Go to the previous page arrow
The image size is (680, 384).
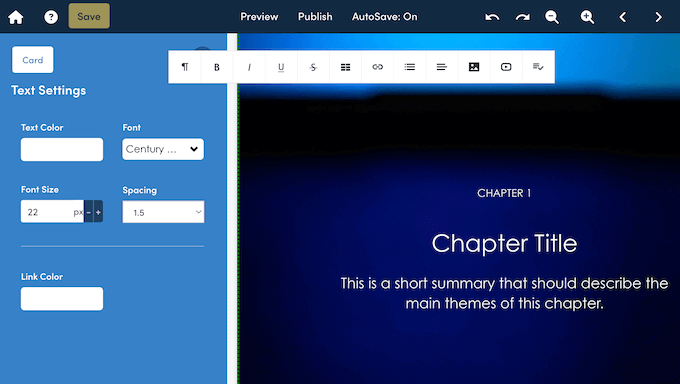coord(623,17)
